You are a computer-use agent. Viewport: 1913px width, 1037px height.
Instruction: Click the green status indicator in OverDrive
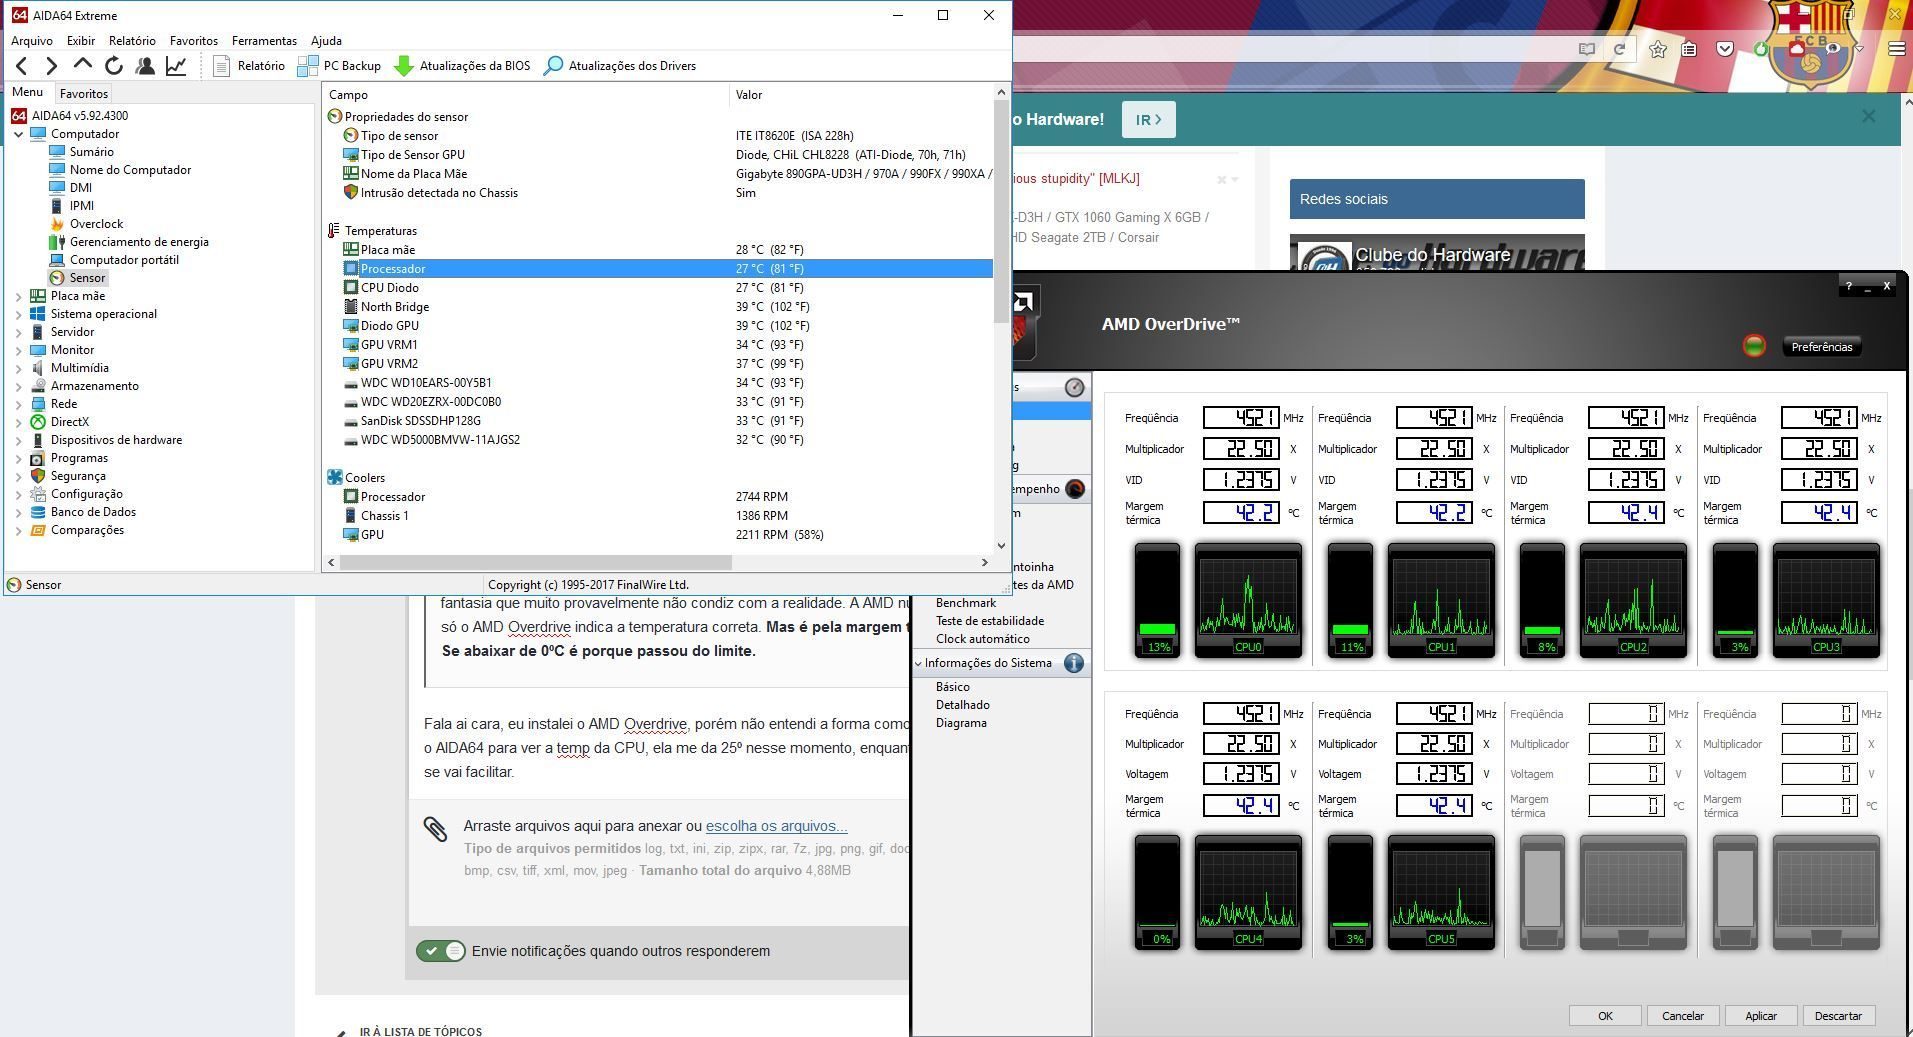1754,346
